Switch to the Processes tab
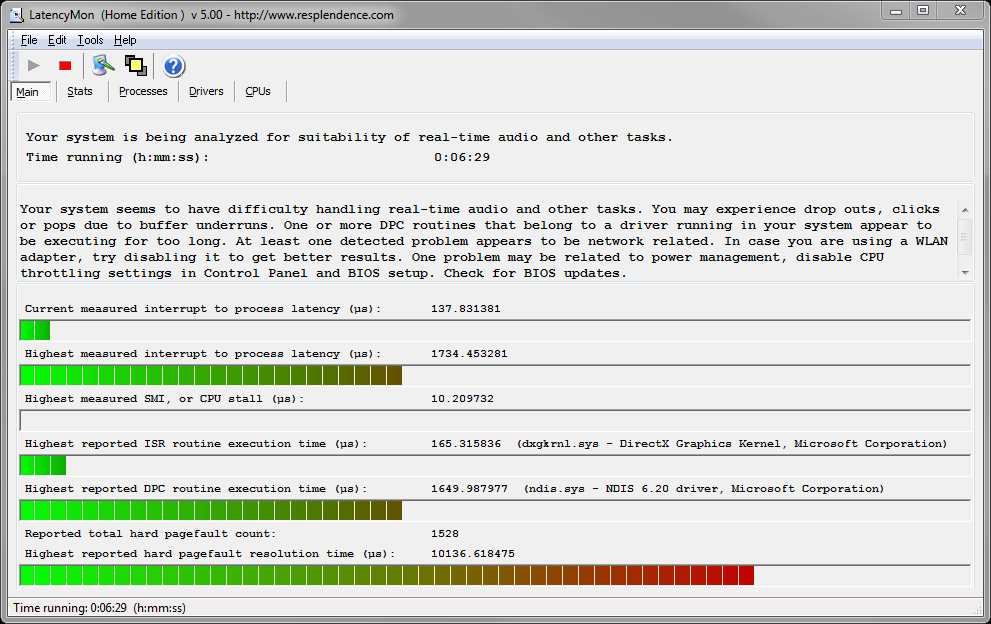 pyautogui.click(x=143, y=91)
